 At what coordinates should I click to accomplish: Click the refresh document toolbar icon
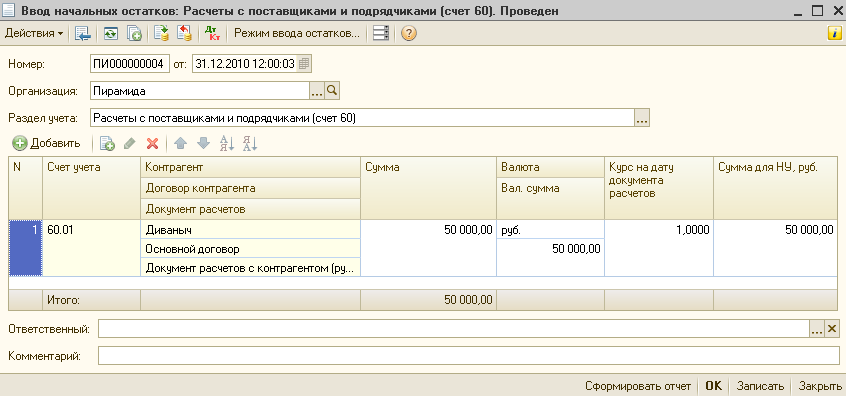[111, 33]
